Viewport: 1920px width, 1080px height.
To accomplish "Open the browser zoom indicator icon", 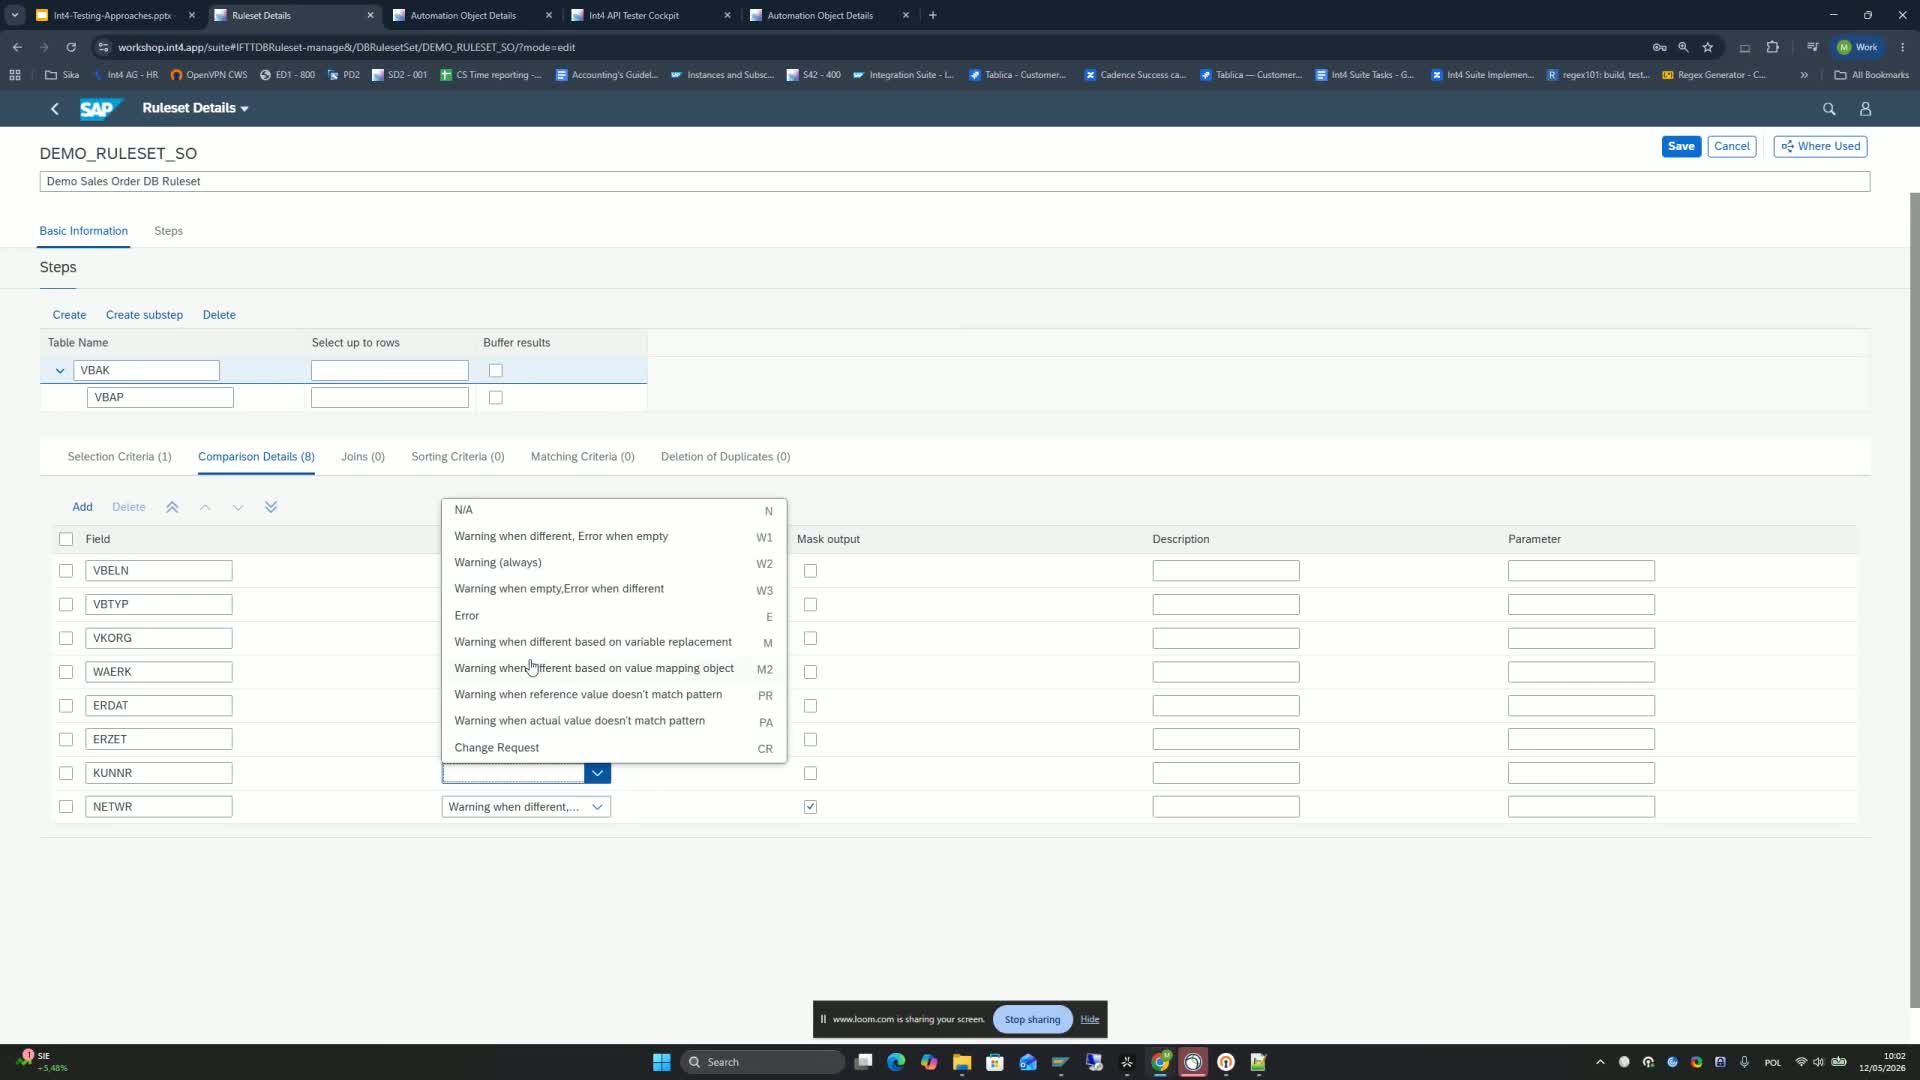I will pos(1684,47).
